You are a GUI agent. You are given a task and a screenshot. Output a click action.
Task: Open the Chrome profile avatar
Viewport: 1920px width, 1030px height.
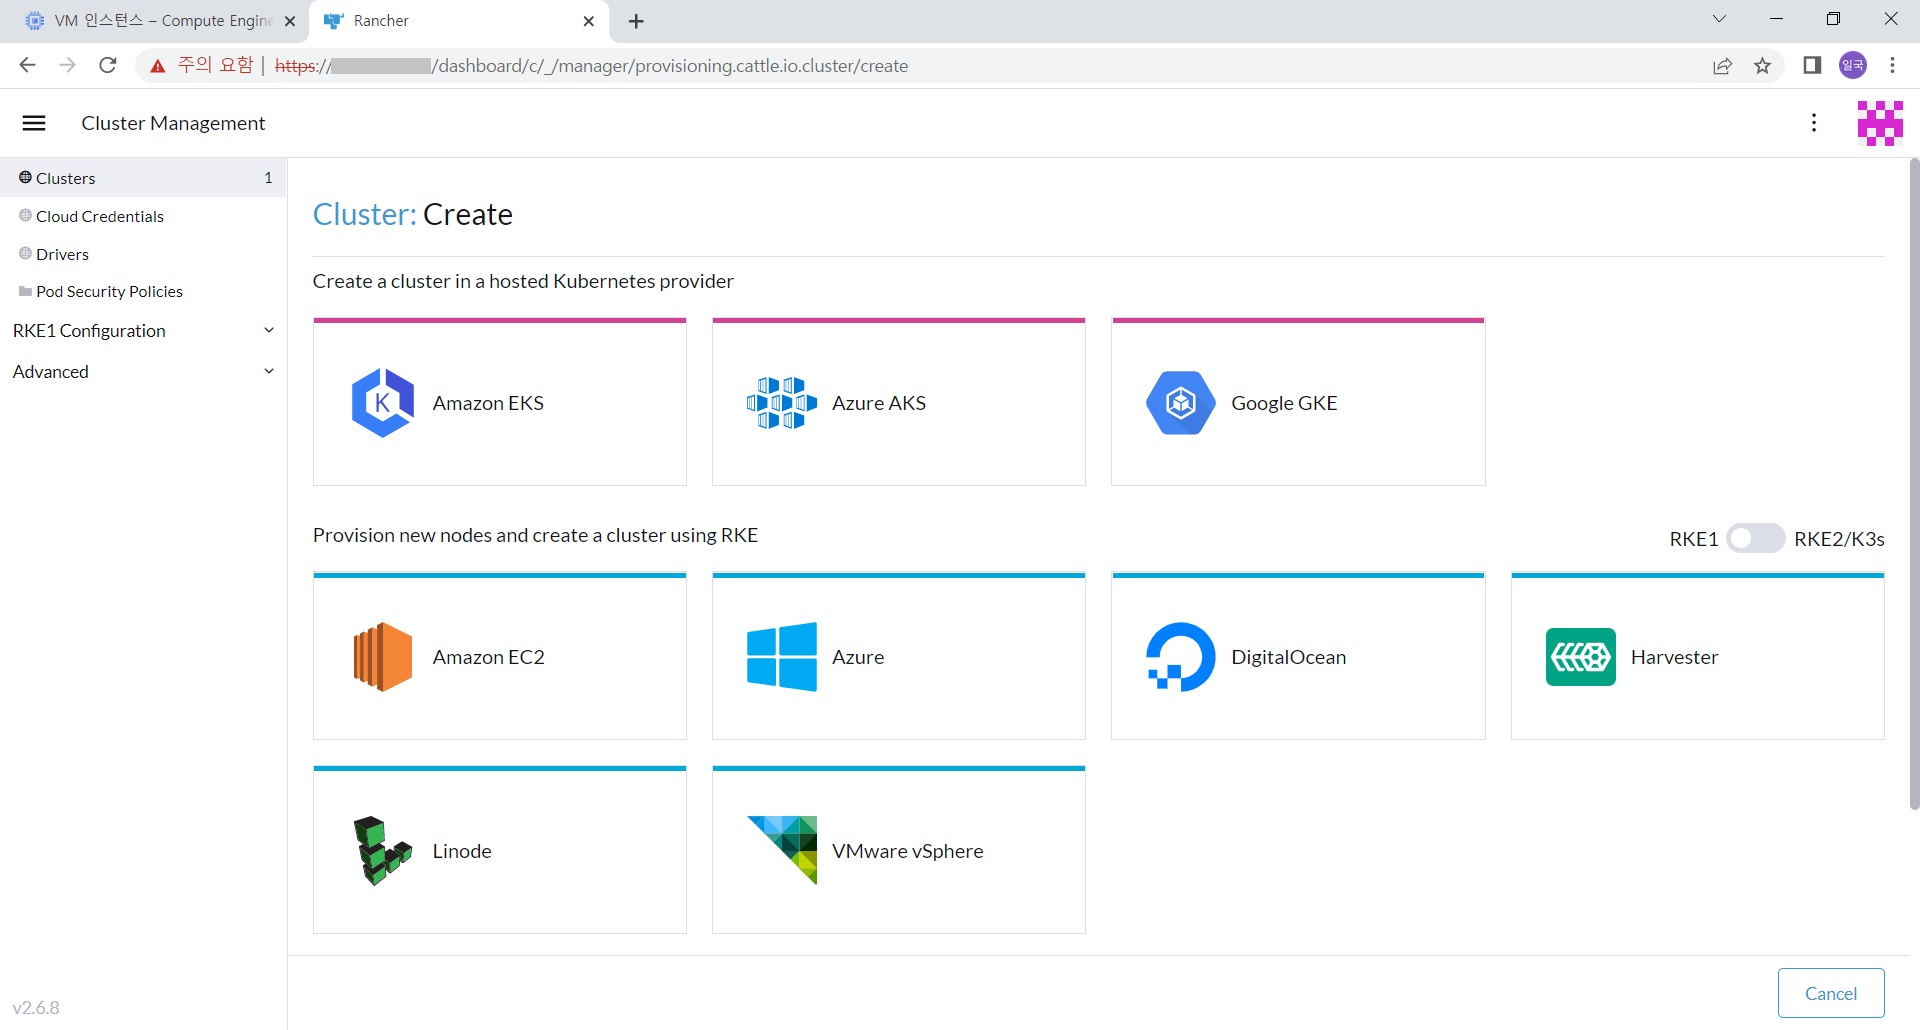click(1853, 66)
